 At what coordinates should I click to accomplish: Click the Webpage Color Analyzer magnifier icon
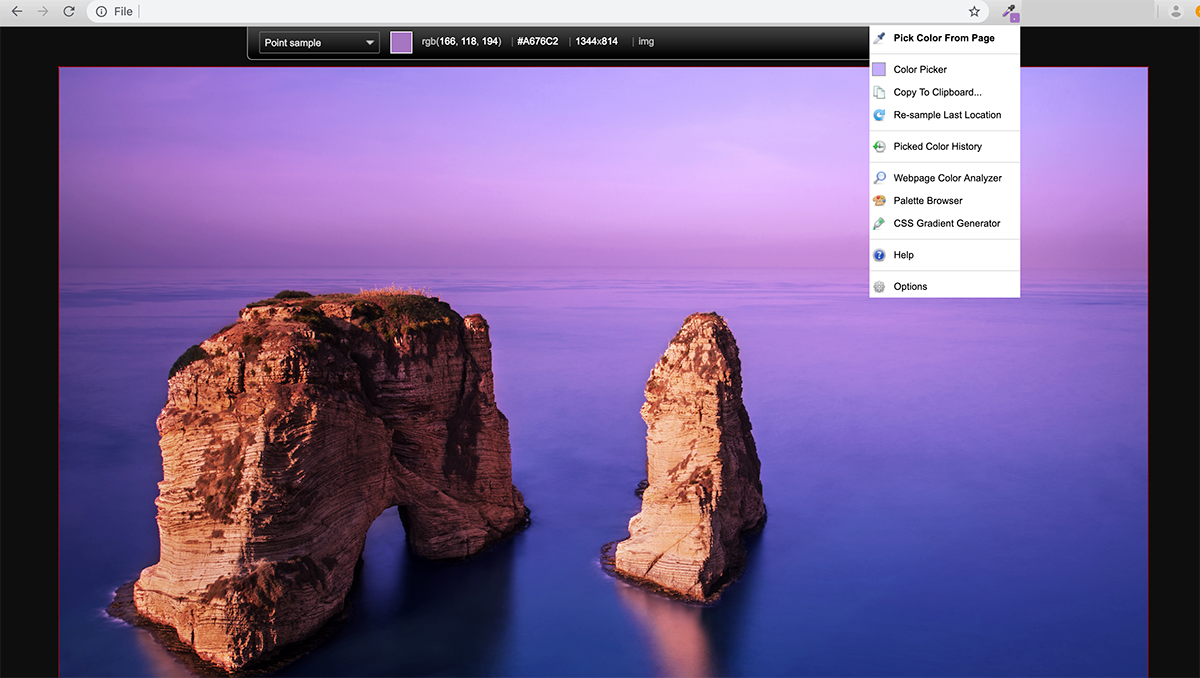click(881, 177)
